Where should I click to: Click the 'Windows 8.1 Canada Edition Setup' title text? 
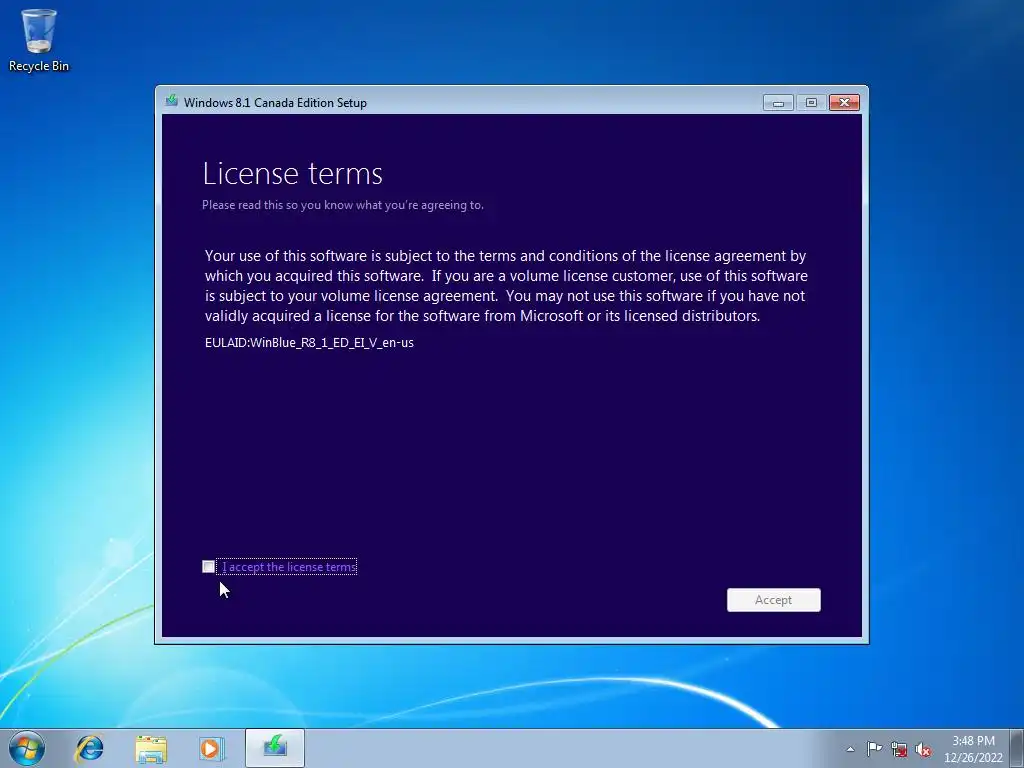pyautogui.click(x=275, y=103)
